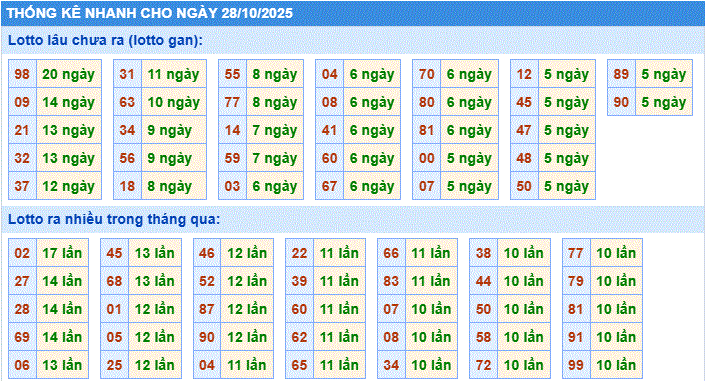
Task: Select the '10 ngày' cell
Action: click(x=174, y=102)
